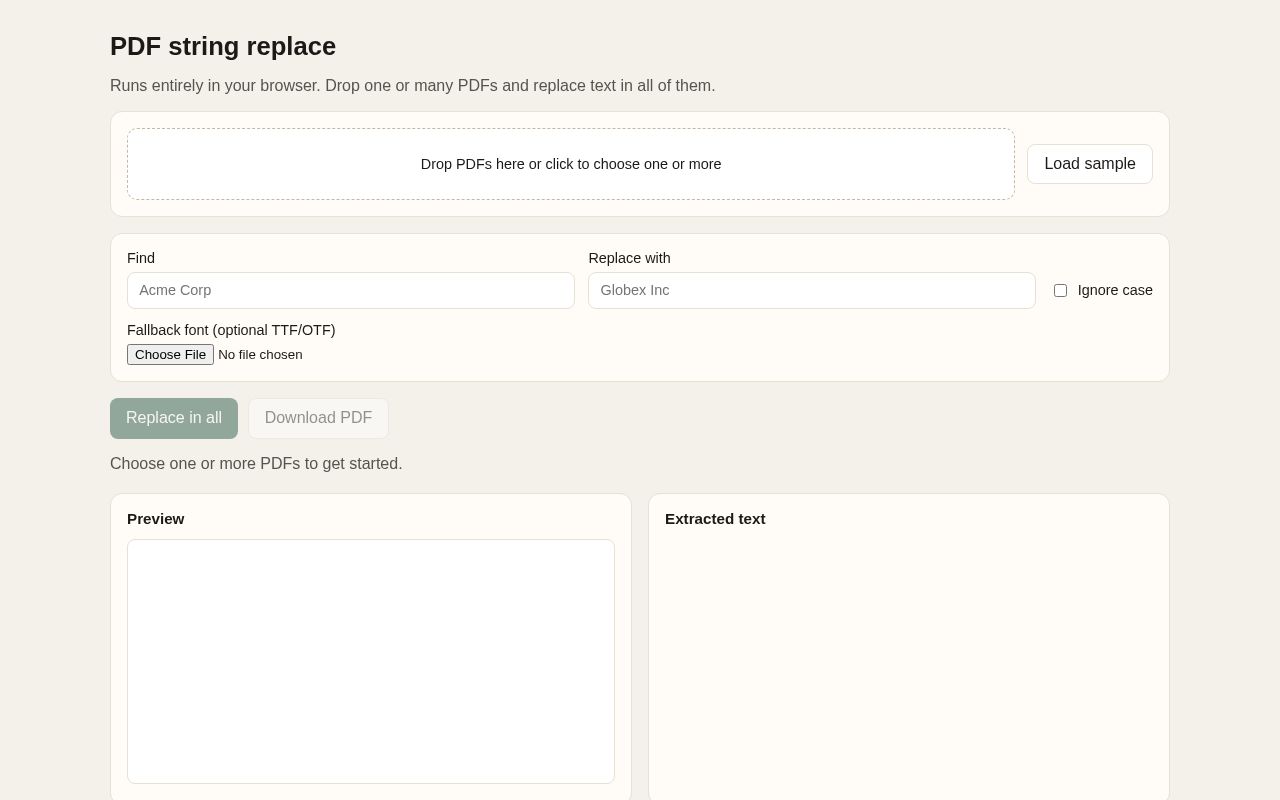Focus the Replace with text field

[x=812, y=290]
